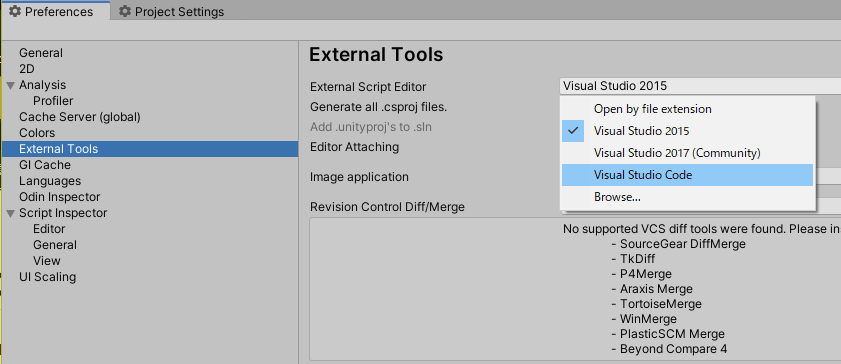Click the gear icon on Preferences tab

tap(15, 11)
